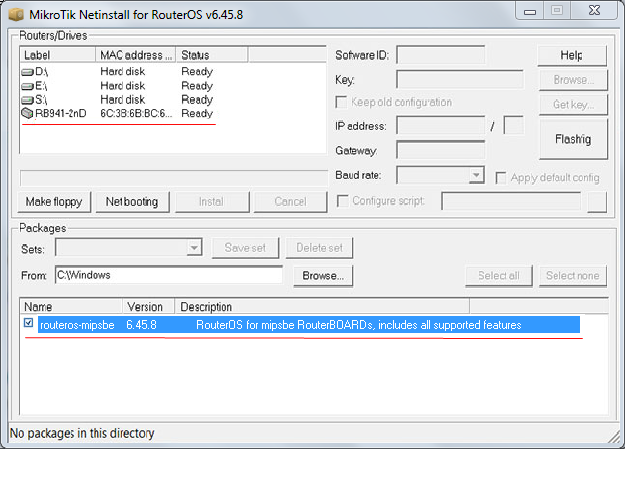This screenshot has height=487, width=625.
Task: Click the Install button
Action: [x=212, y=202]
